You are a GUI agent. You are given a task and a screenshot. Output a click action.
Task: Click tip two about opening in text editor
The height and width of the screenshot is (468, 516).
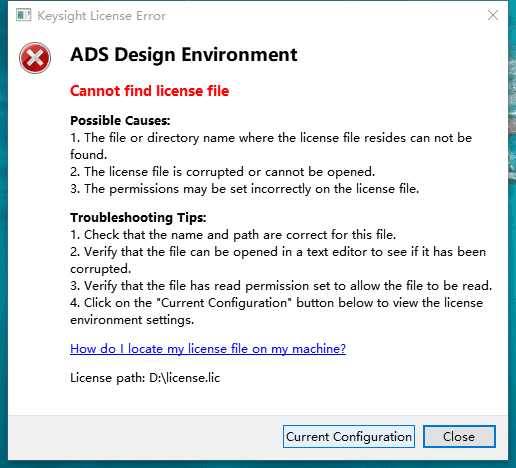tap(278, 260)
